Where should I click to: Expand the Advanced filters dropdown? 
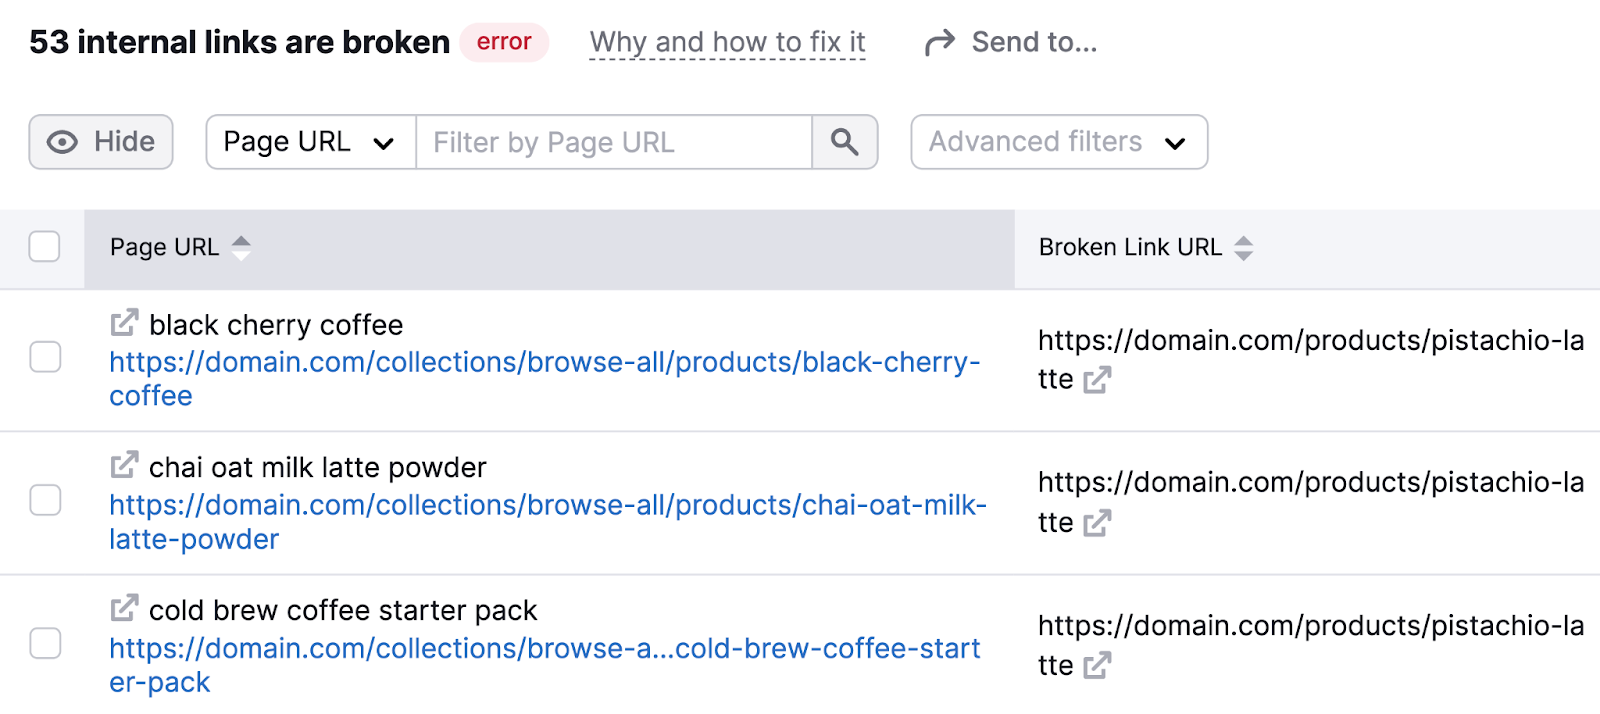pos(1057,142)
